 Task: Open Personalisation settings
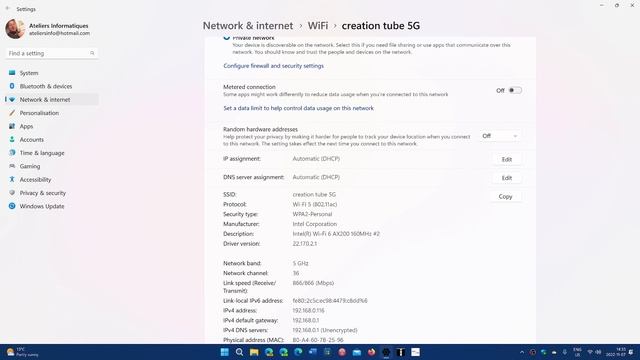coord(39,113)
